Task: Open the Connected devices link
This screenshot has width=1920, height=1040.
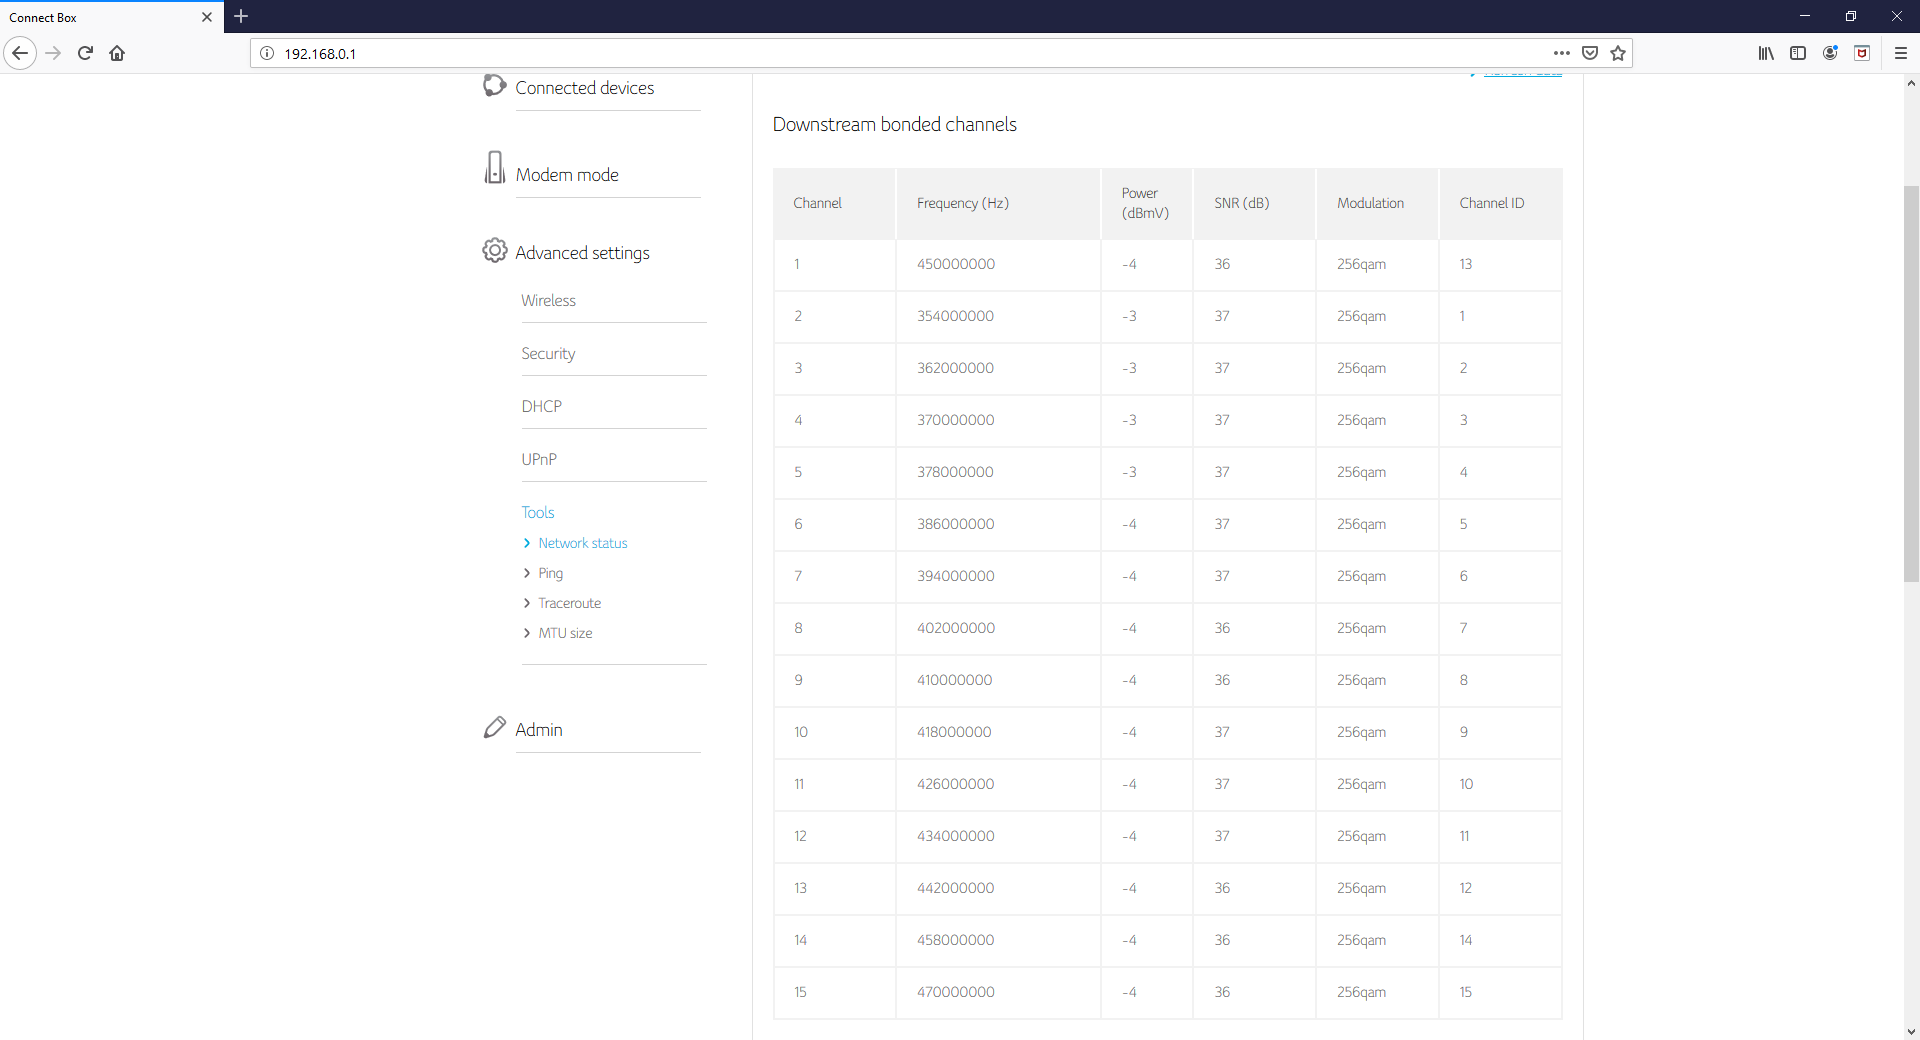Action: (584, 88)
